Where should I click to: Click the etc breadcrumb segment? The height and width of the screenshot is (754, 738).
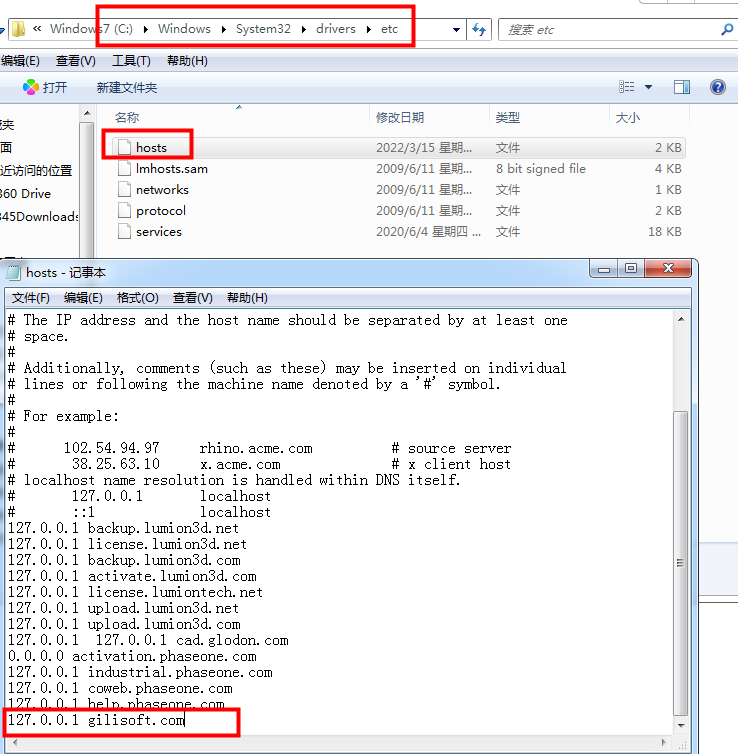389,29
